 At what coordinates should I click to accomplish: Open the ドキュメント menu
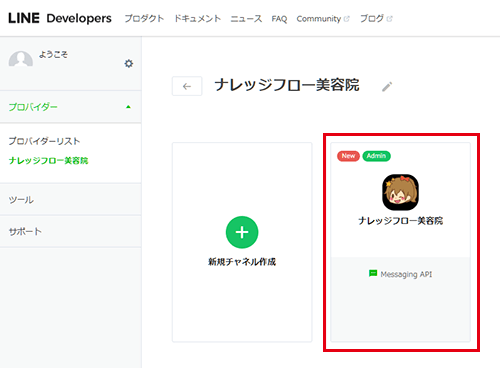click(x=197, y=19)
